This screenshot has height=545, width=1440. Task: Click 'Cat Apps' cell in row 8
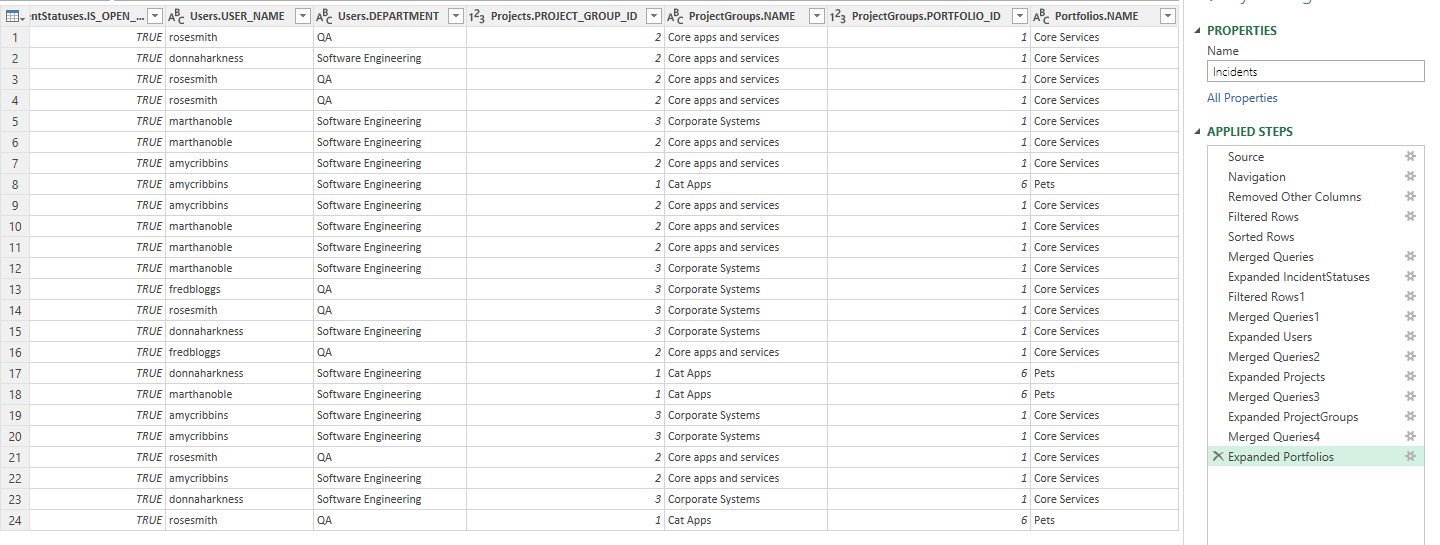(746, 184)
